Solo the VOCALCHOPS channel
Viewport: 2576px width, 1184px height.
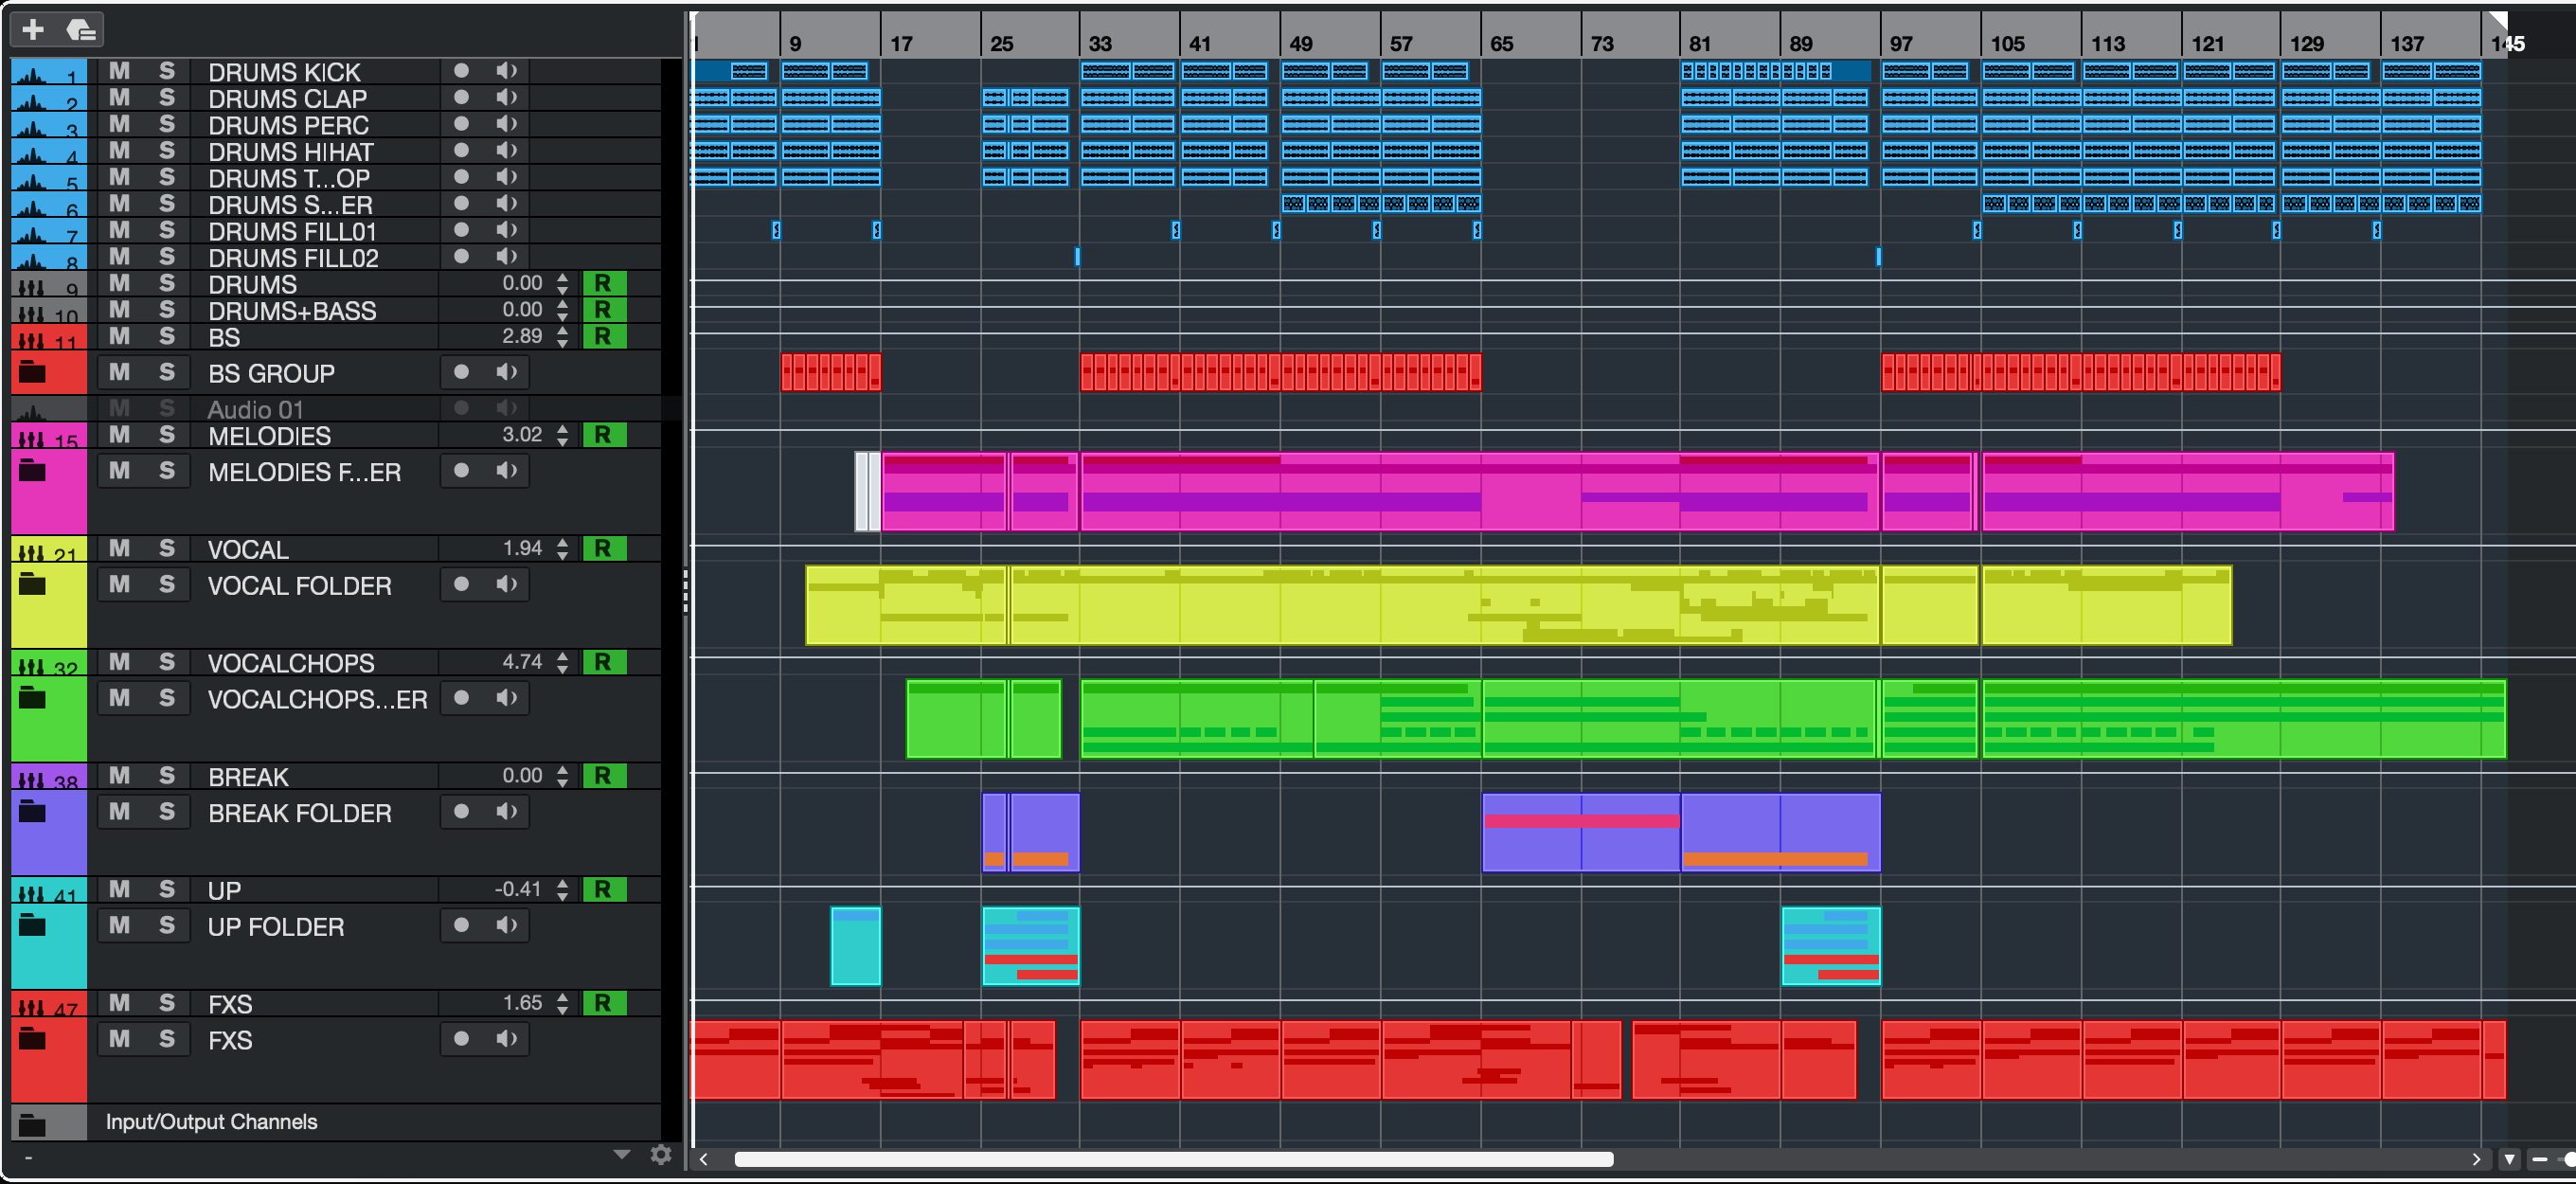167,662
